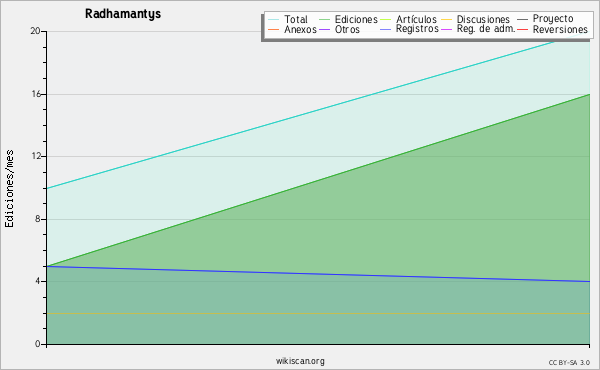Image resolution: width=600 pixels, height=370 pixels.
Task: Click the y-axis value 20
Action: pyautogui.click(x=35, y=31)
